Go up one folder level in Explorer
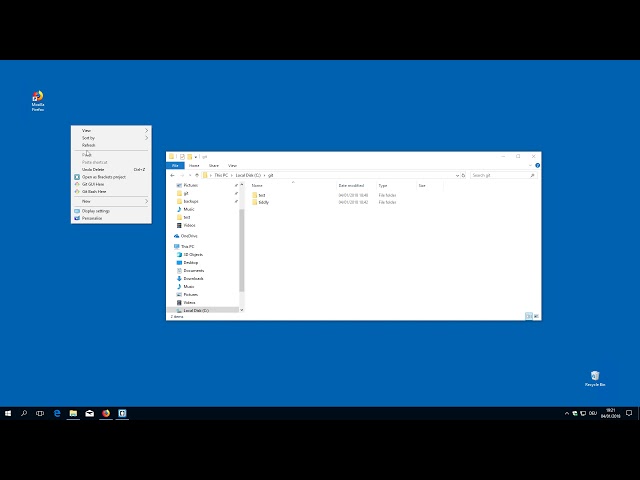The width and height of the screenshot is (640, 480). pyautogui.click(x=197, y=175)
